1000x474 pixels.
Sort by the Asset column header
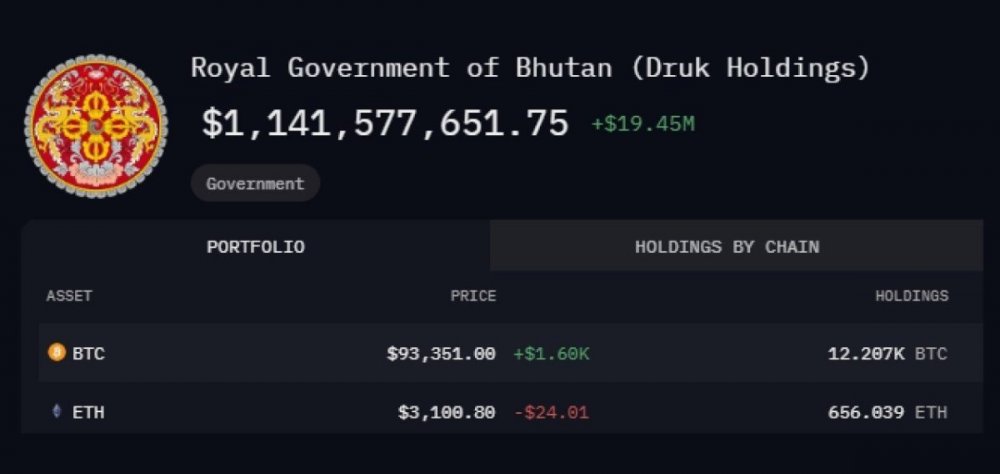click(69, 296)
